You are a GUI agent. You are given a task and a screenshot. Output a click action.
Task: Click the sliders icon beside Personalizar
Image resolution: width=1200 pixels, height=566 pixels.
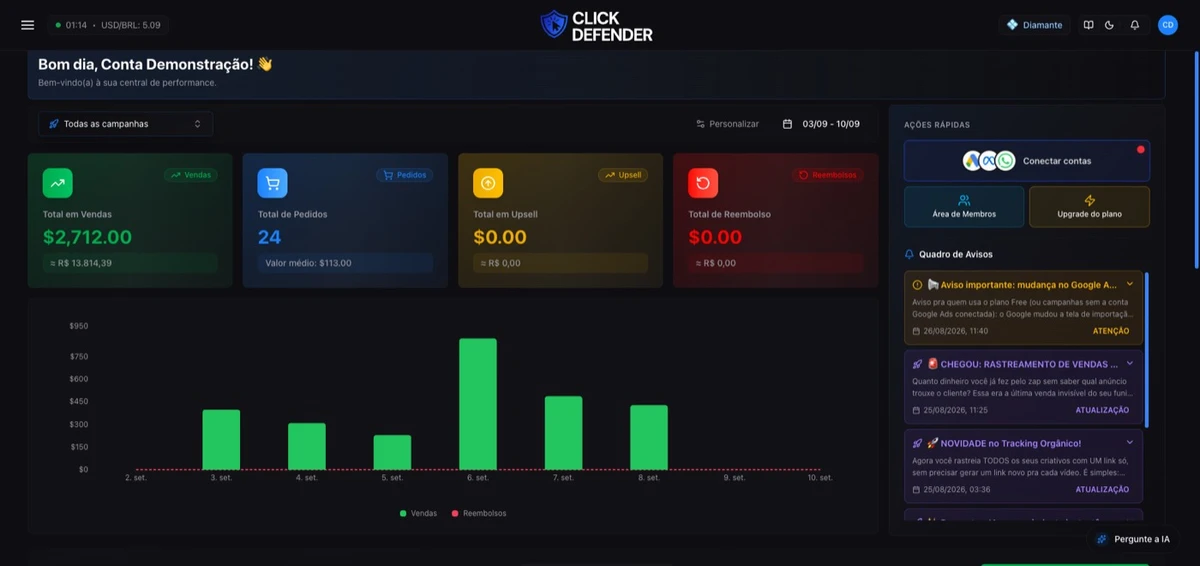701,124
